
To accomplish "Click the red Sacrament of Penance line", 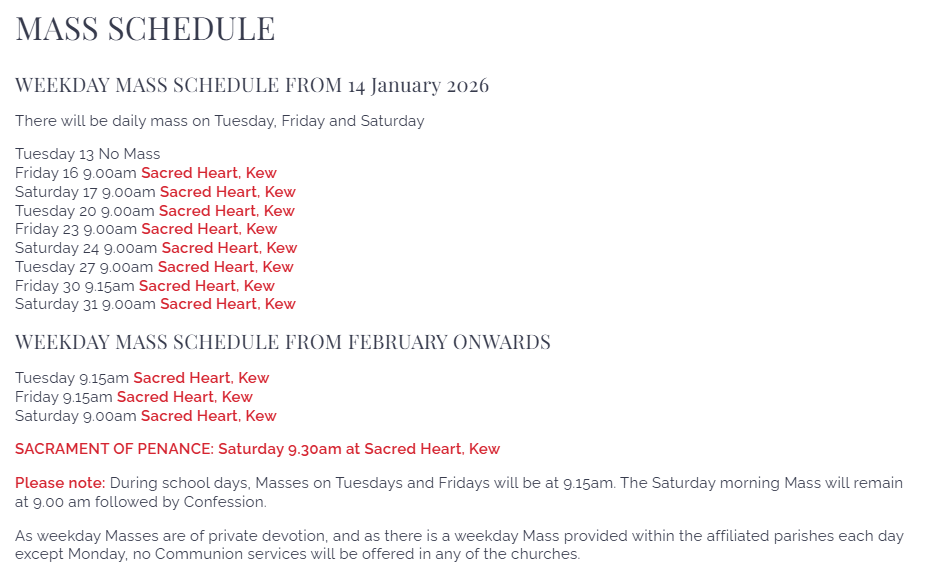I will pyautogui.click(x=257, y=449).
